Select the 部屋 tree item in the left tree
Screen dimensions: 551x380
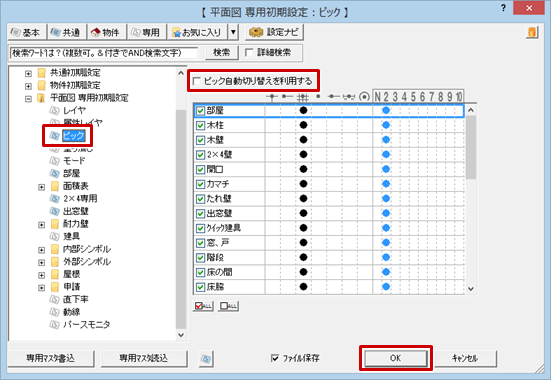[72, 173]
